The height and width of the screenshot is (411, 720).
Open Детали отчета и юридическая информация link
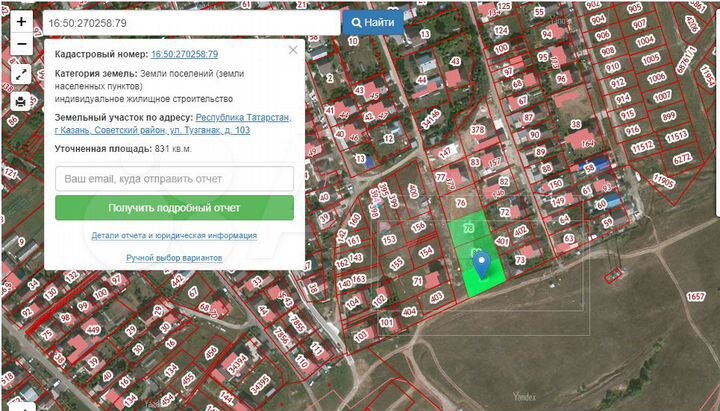pos(174,236)
